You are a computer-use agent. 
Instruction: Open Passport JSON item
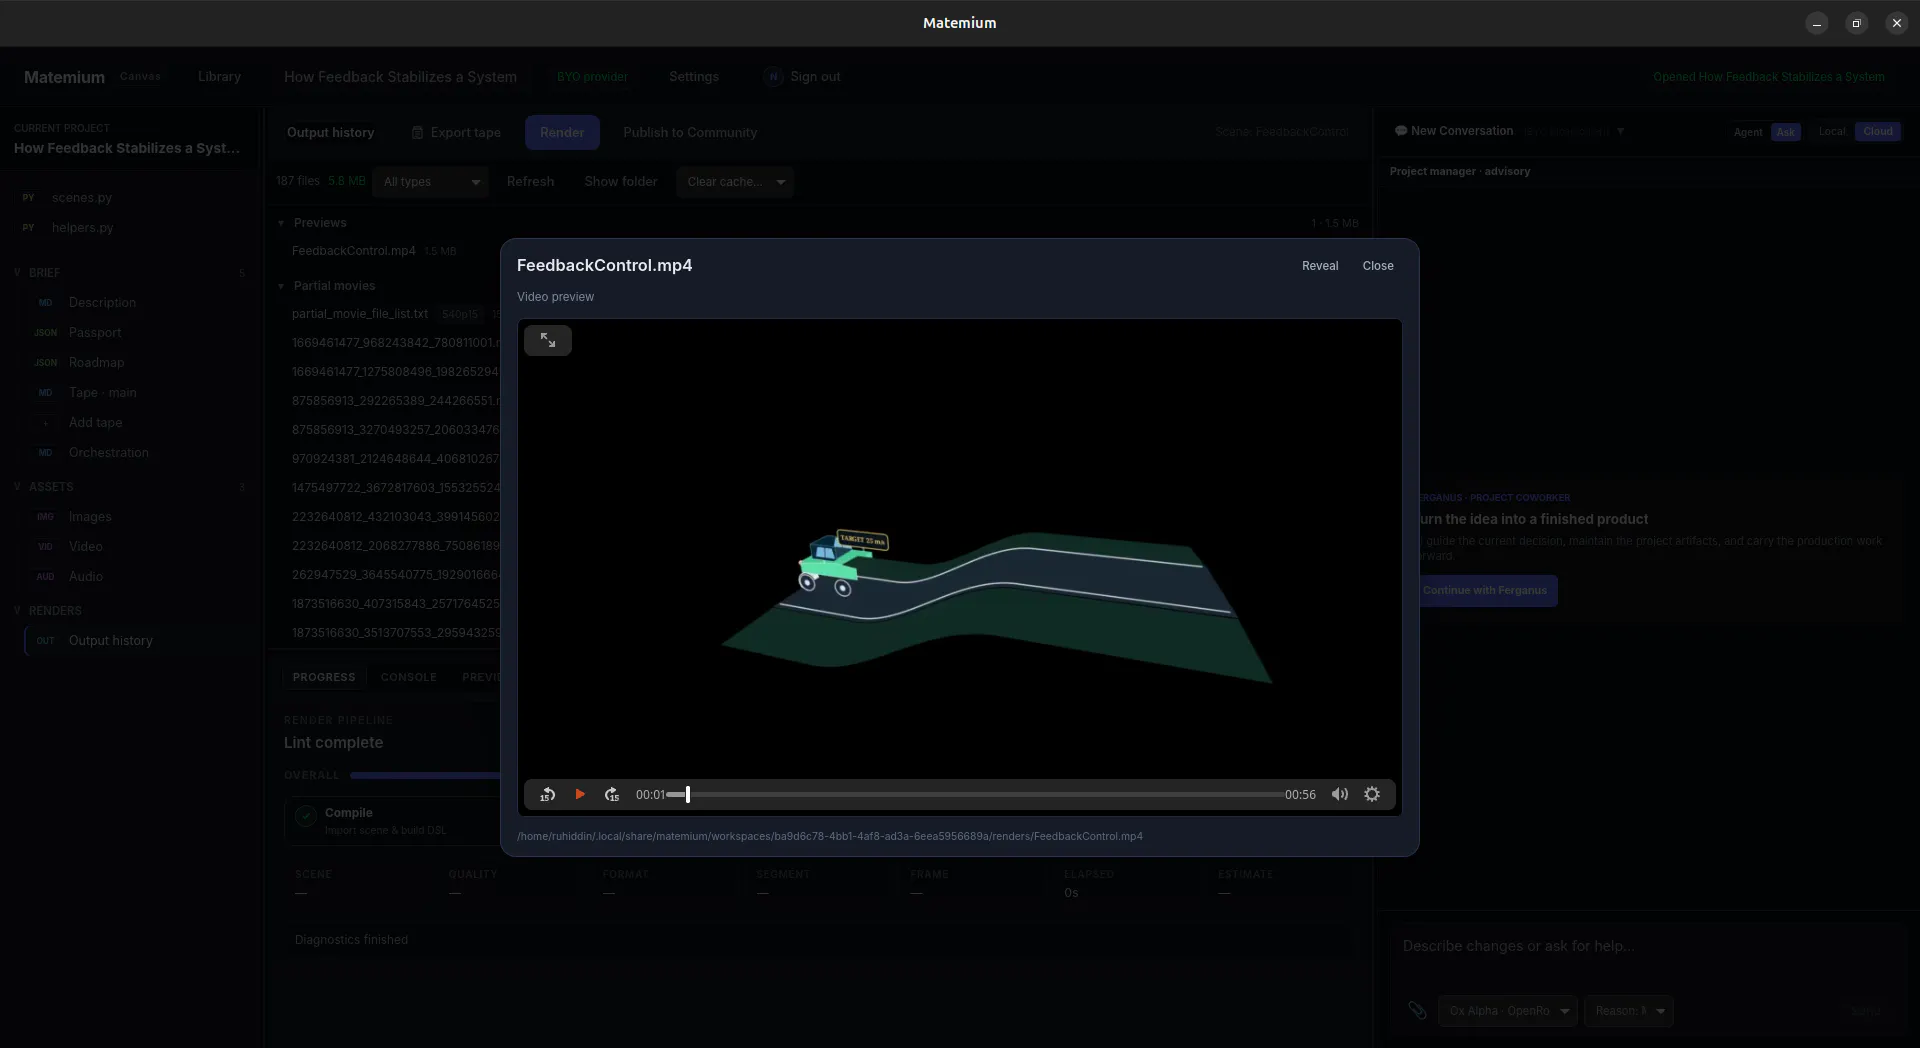[x=95, y=333]
